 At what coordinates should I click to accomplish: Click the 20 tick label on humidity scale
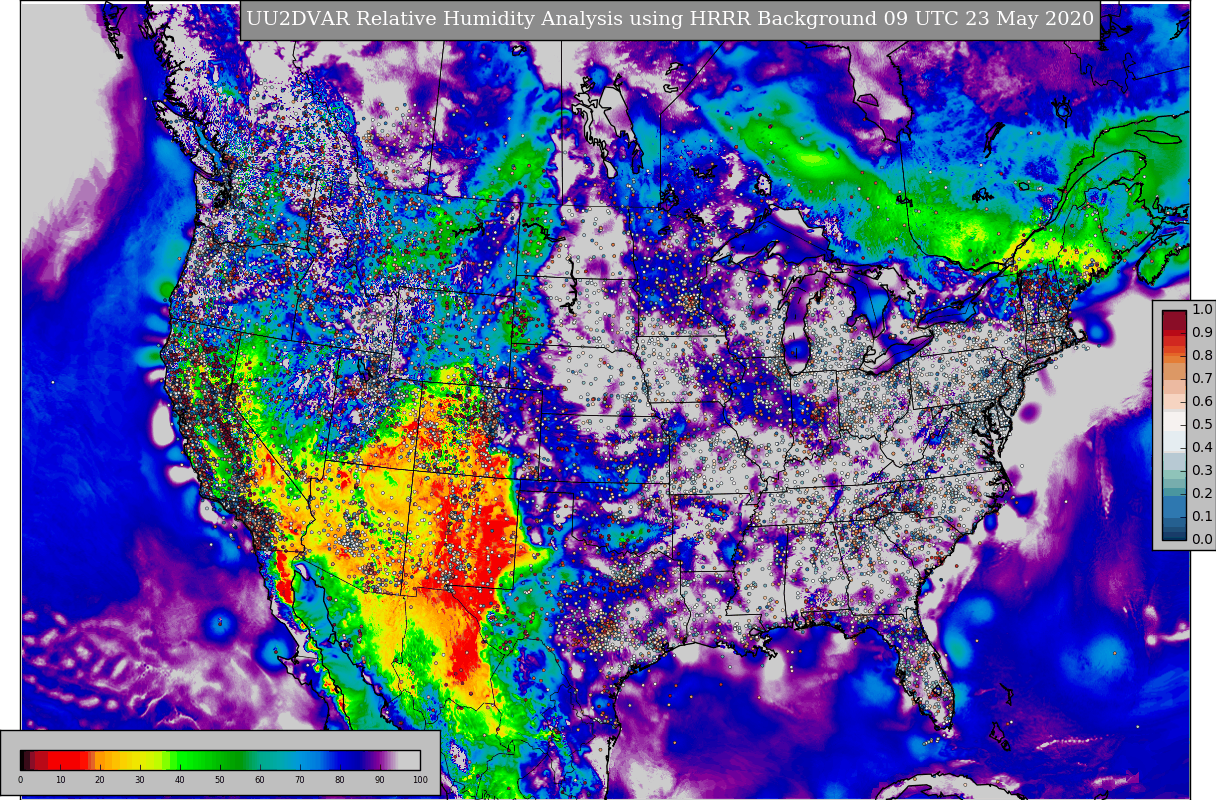pos(100,780)
